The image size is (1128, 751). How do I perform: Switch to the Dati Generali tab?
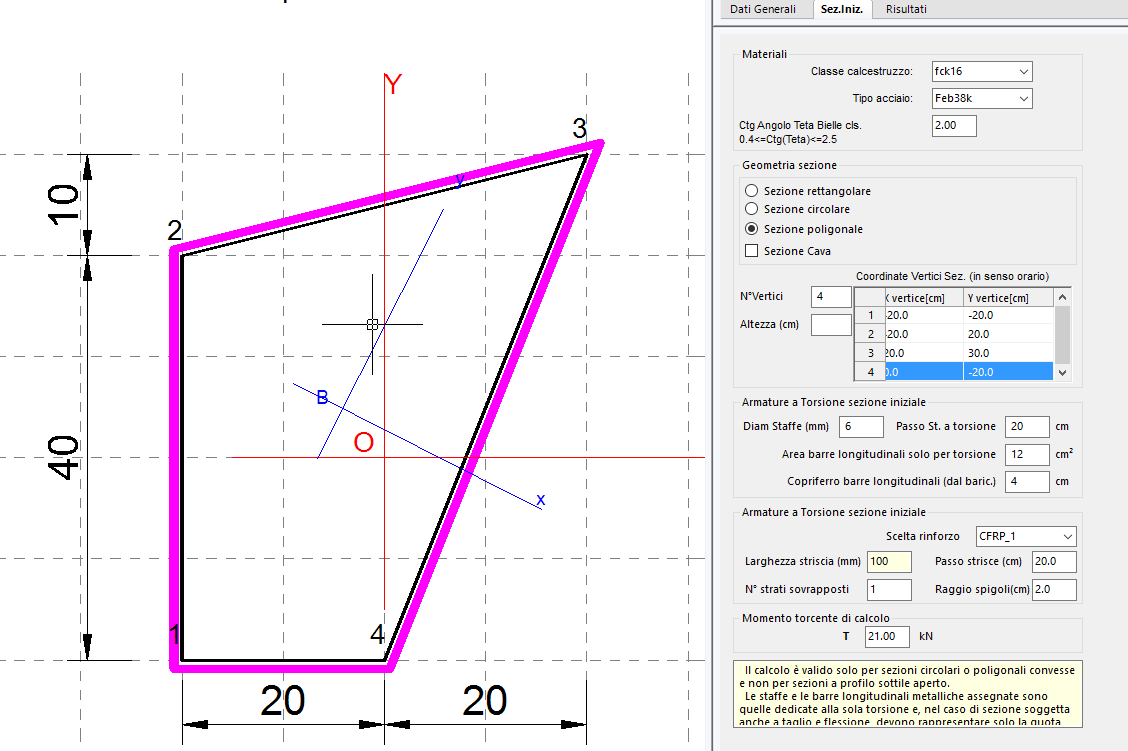(x=763, y=9)
